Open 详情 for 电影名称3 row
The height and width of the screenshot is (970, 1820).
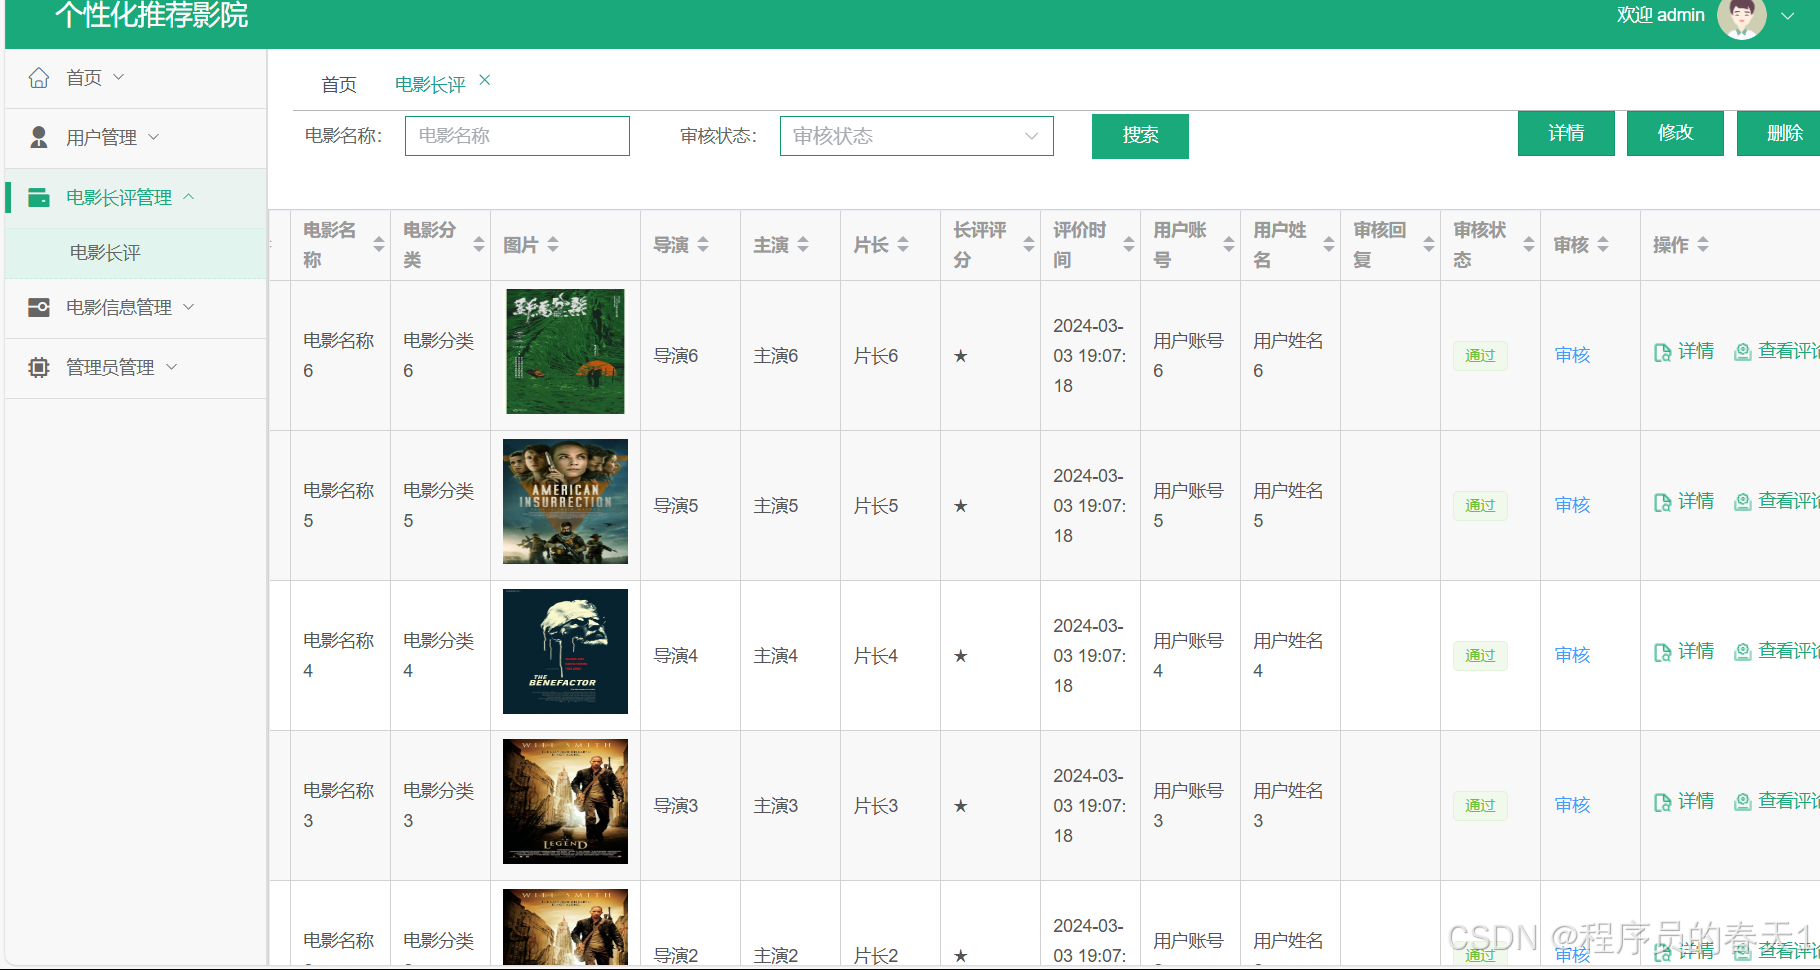tap(1684, 802)
